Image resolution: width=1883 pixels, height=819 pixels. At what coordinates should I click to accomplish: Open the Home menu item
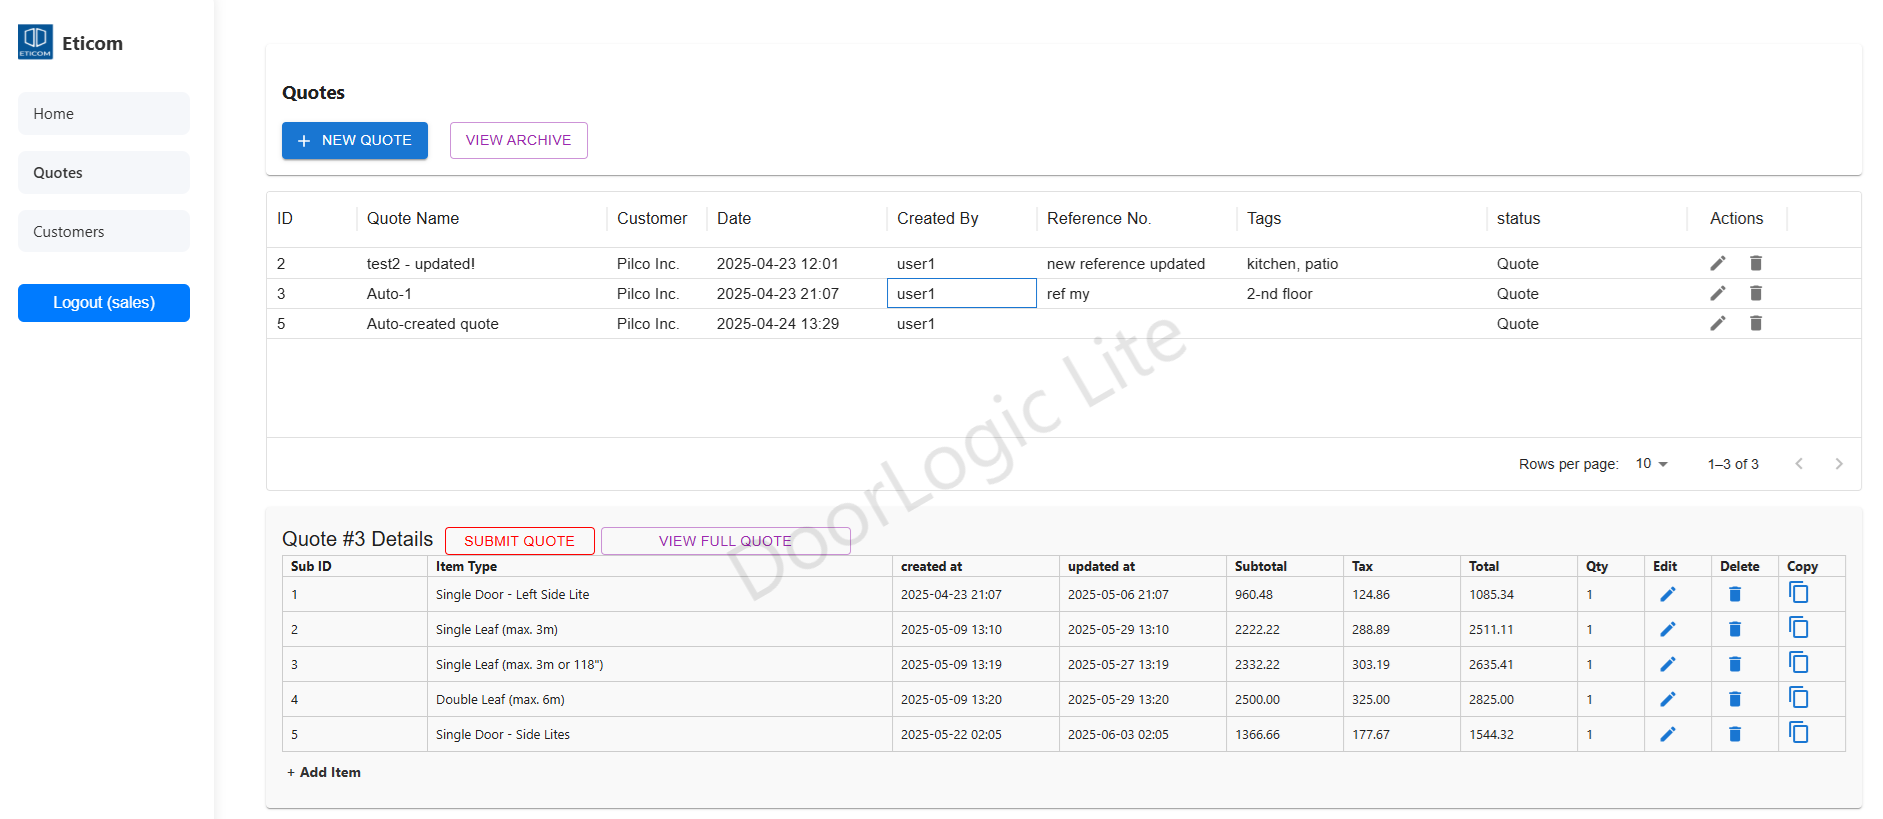coord(104,114)
